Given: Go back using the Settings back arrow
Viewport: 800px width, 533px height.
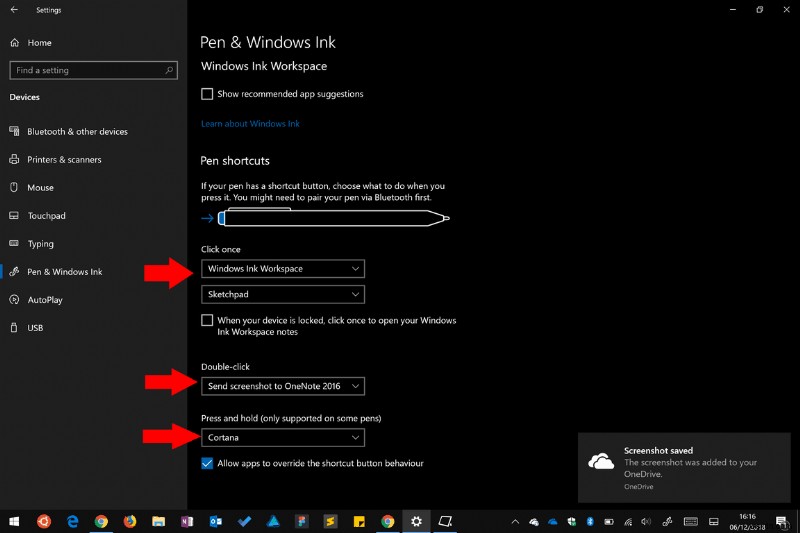Looking at the screenshot, I should [x=14, y=10].
